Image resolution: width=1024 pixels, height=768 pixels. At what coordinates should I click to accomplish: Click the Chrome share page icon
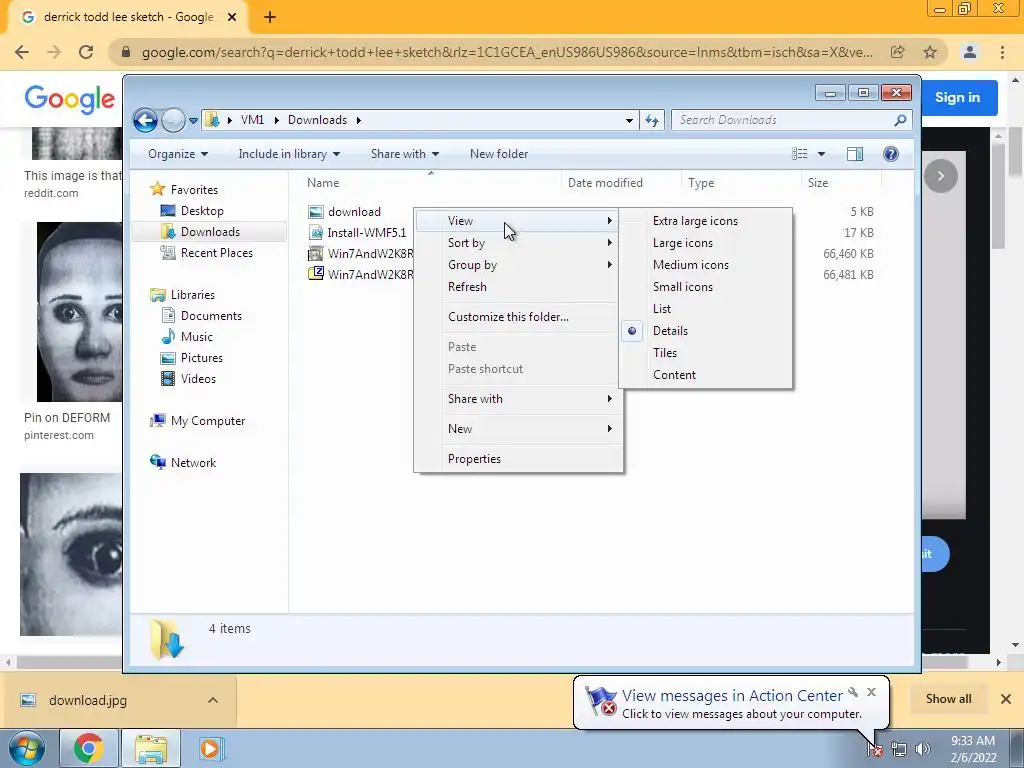click(898, 52)
